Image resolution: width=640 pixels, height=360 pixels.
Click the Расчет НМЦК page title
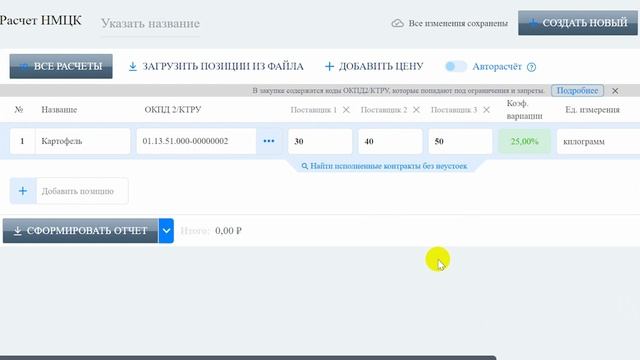tap(41, 20)
